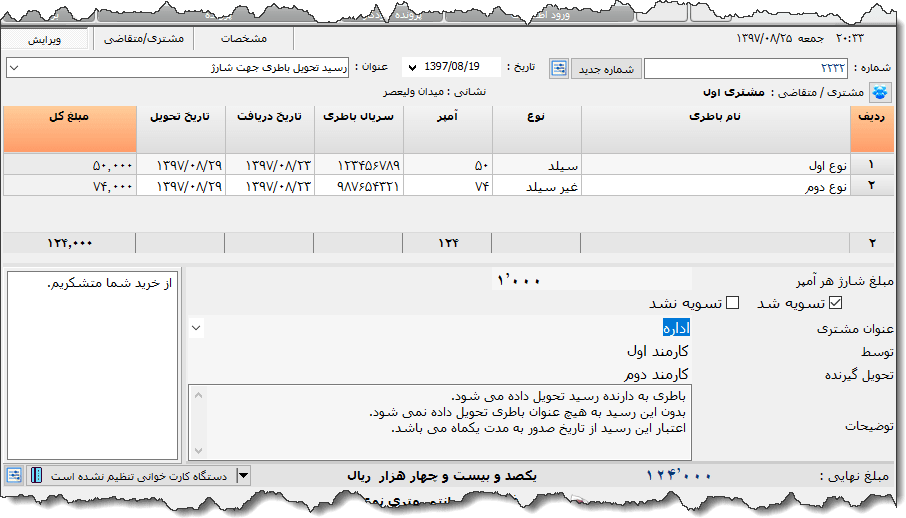Click the amount cell ۵۰,۰۰۰

(x=70, y=165)
